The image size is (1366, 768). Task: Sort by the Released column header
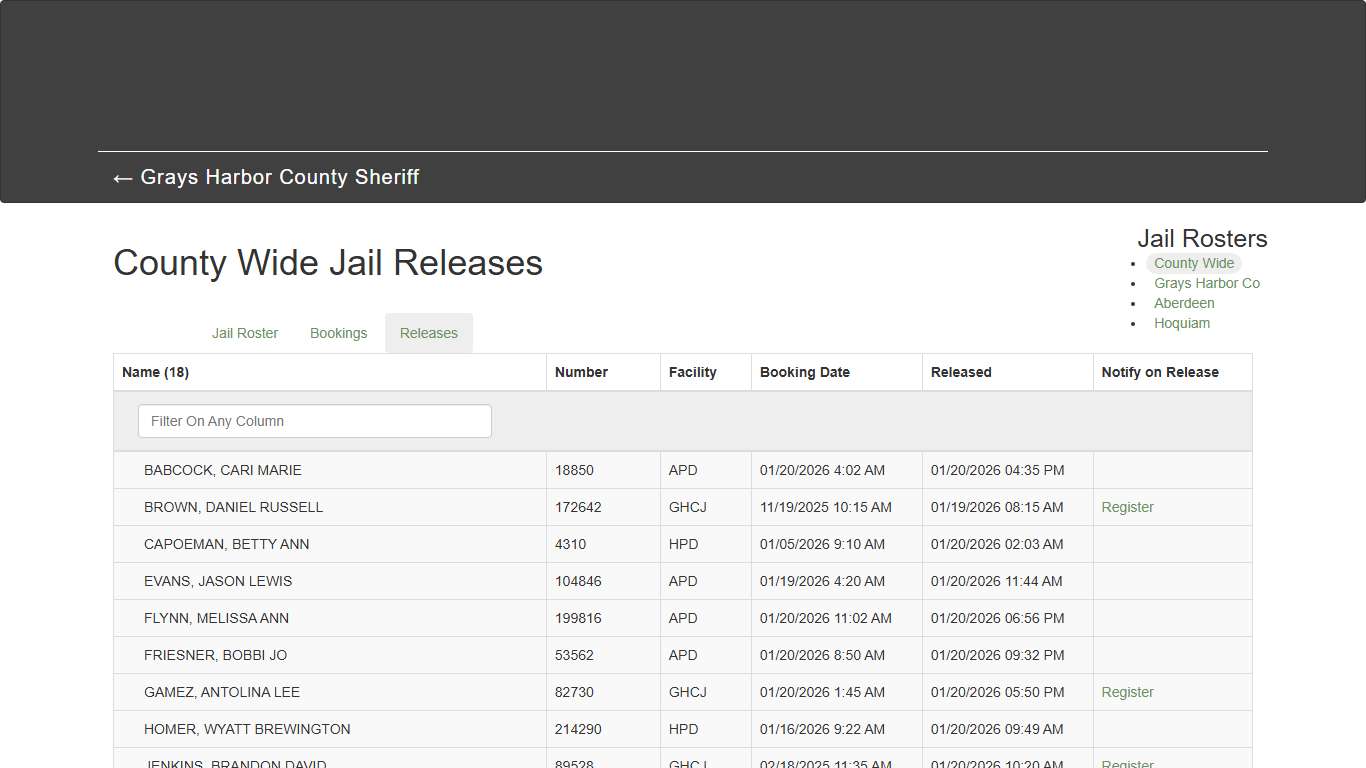[x=960, y=371]
